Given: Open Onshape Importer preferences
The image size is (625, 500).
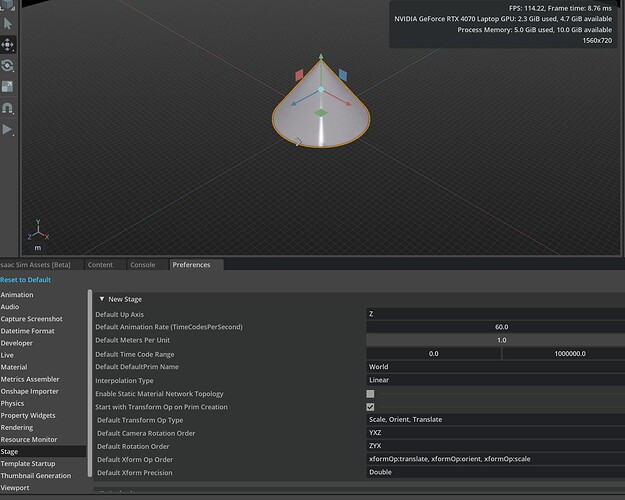Looking at the screenshot, I should 29,391.
